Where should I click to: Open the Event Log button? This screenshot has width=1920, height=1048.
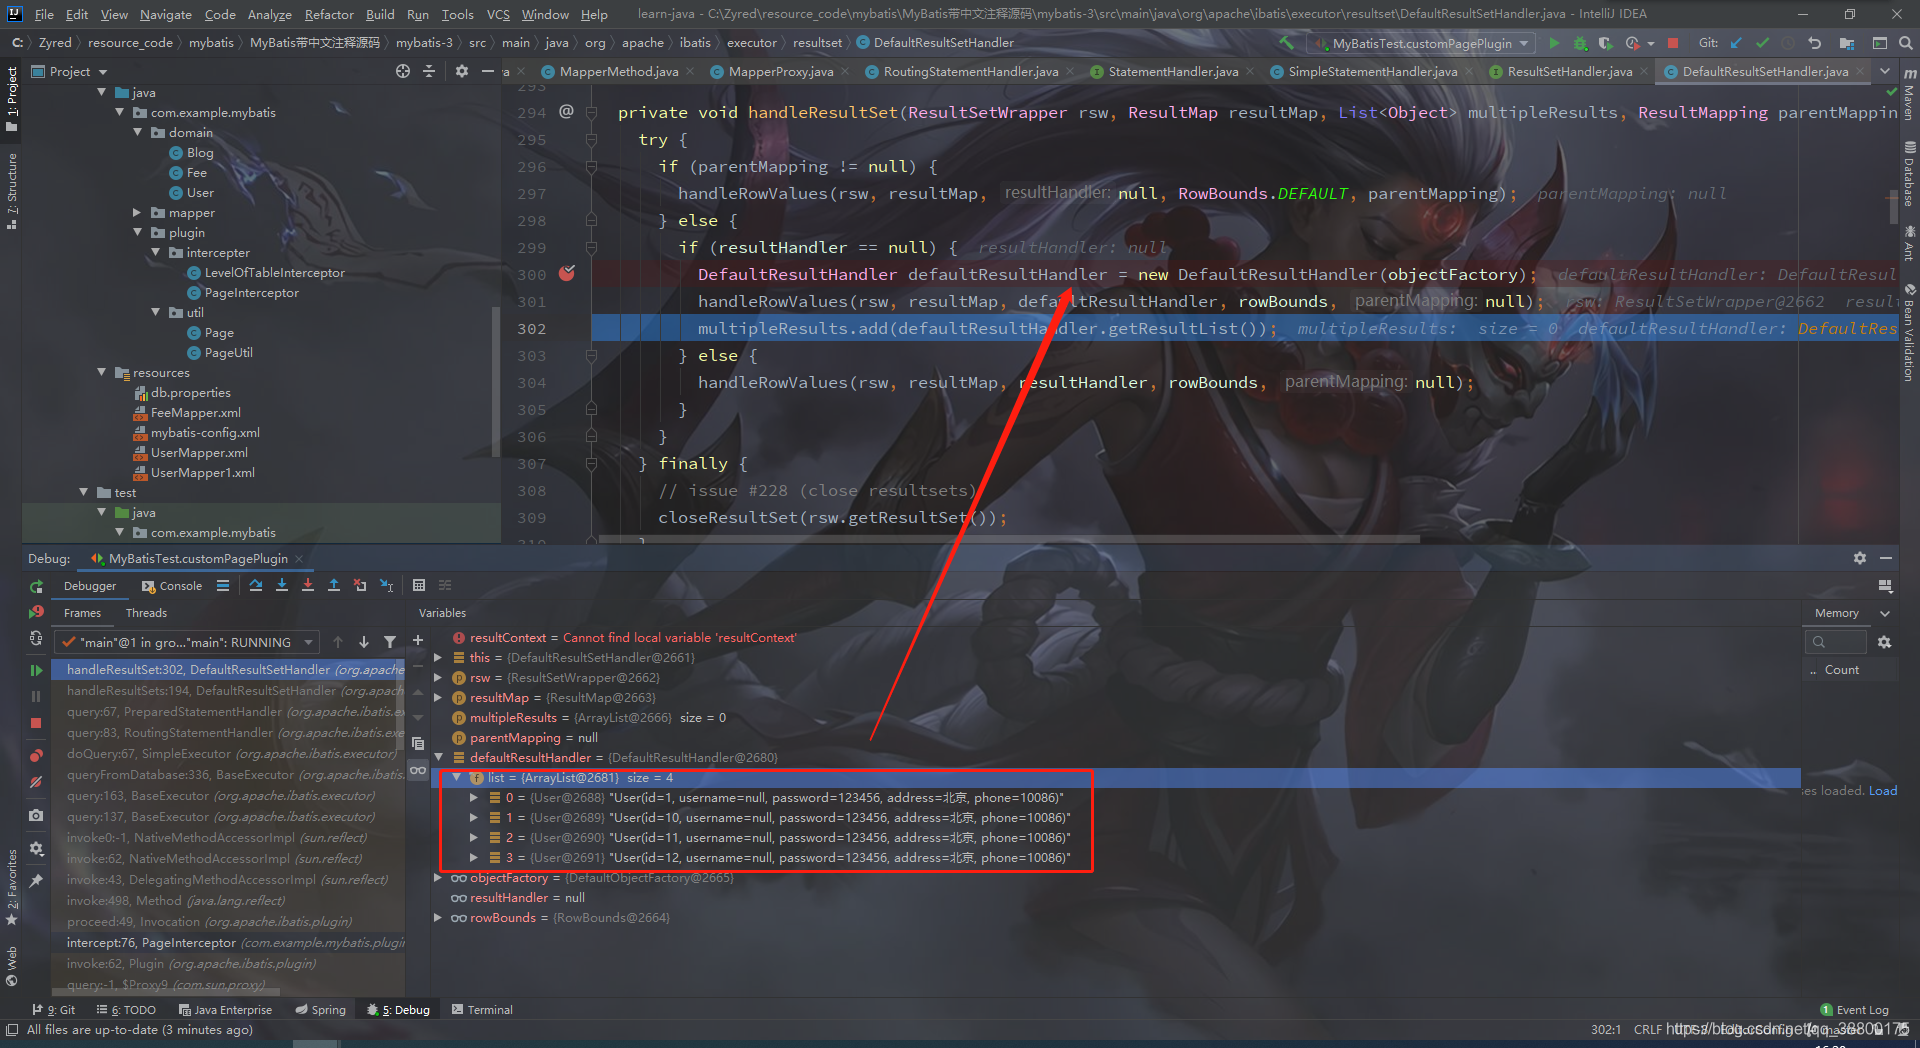1855,1010
